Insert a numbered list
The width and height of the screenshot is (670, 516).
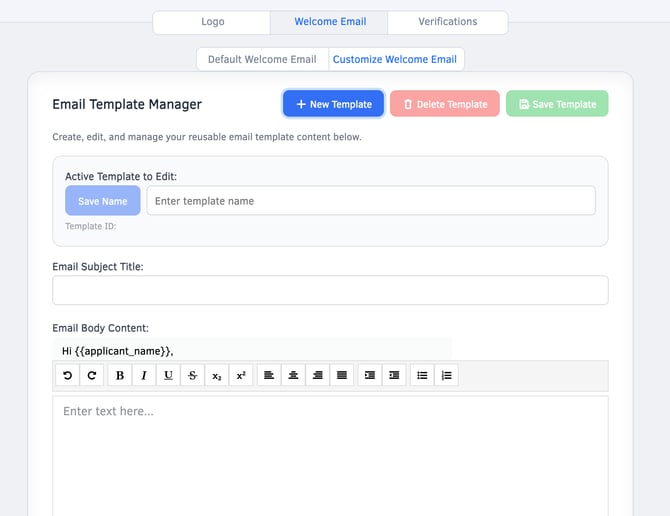[x=446, y=375]
